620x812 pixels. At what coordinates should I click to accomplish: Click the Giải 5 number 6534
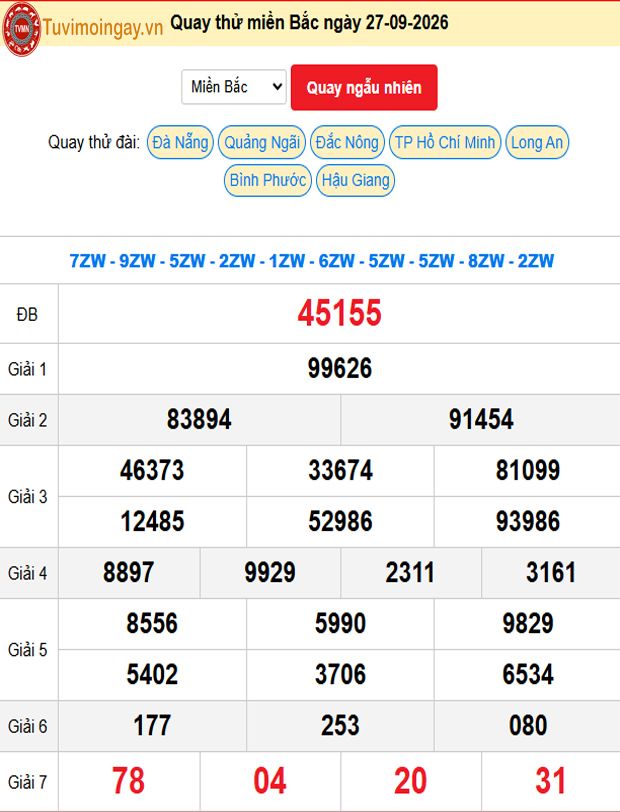pyautogui.click(x=528, y=674)
